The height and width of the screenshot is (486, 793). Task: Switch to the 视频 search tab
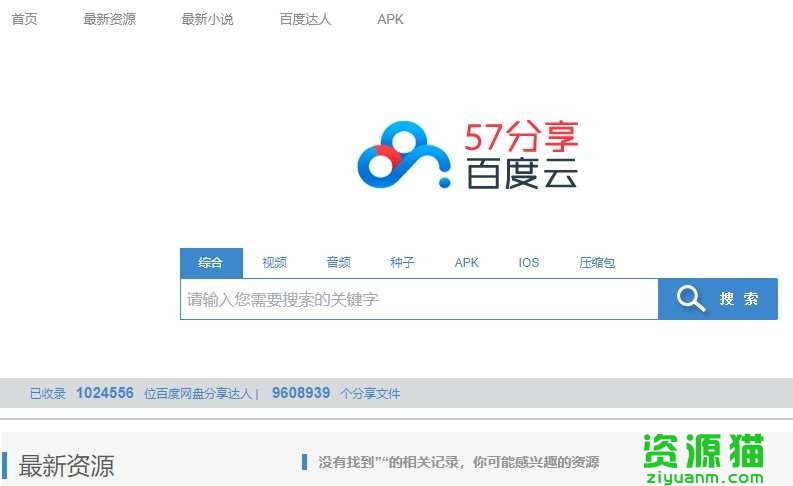point(275,262)
